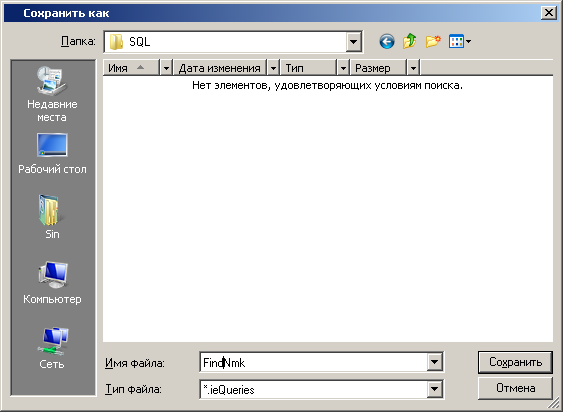This screenshot has width=563, height=412.
Task: Create a new folder via toolbar icon
Action: click(433, 42)
